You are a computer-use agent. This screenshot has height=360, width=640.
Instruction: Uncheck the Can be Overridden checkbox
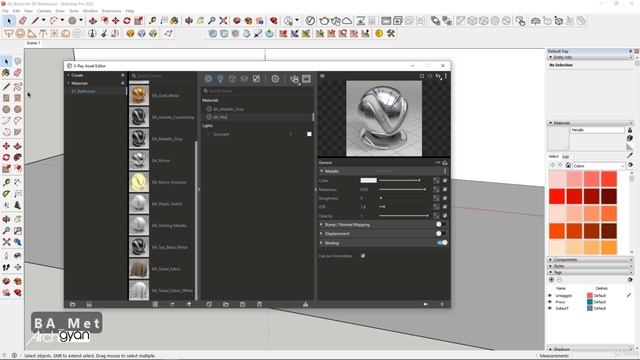coord(363,256)
